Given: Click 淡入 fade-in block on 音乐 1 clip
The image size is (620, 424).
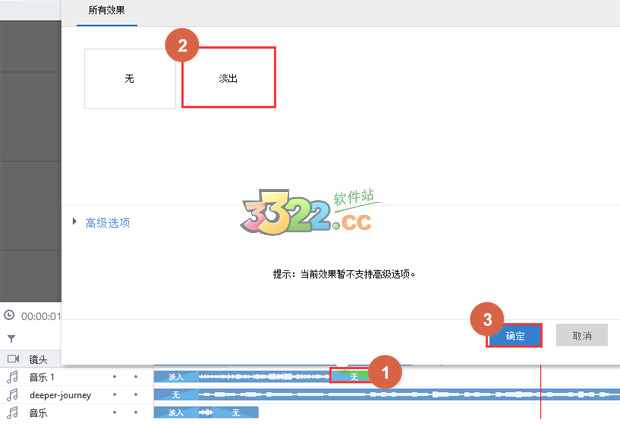Looking at the screenshot, I should click(x=176, y=377).
